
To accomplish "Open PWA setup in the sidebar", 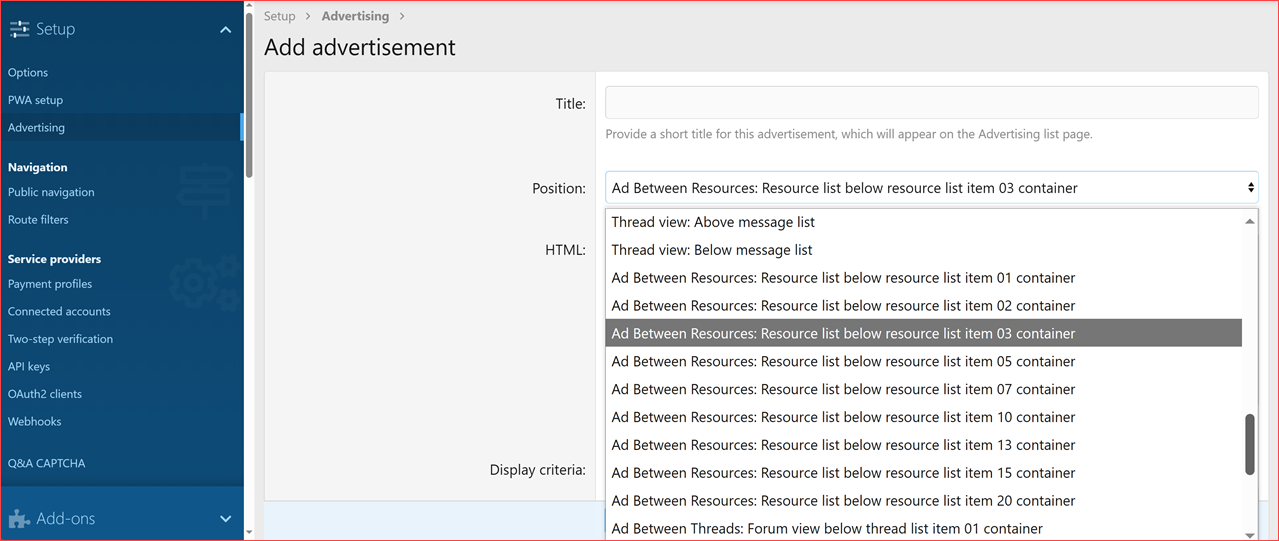I will tap(35, 100).
